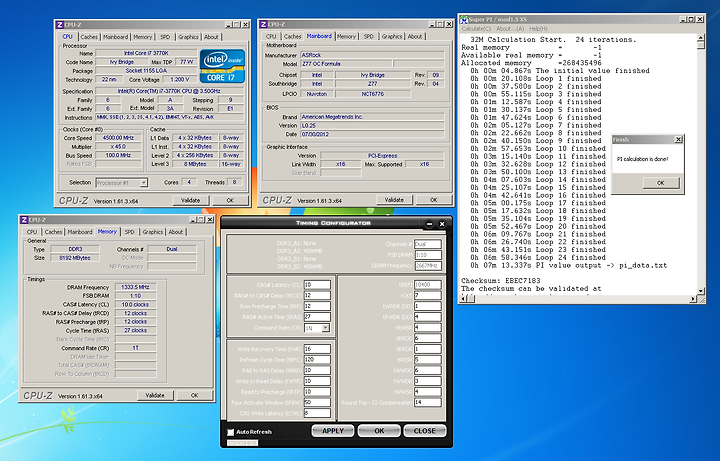
Task: Click the Four Activate Window (tFAW) field
Action: (x=317, y=402)
